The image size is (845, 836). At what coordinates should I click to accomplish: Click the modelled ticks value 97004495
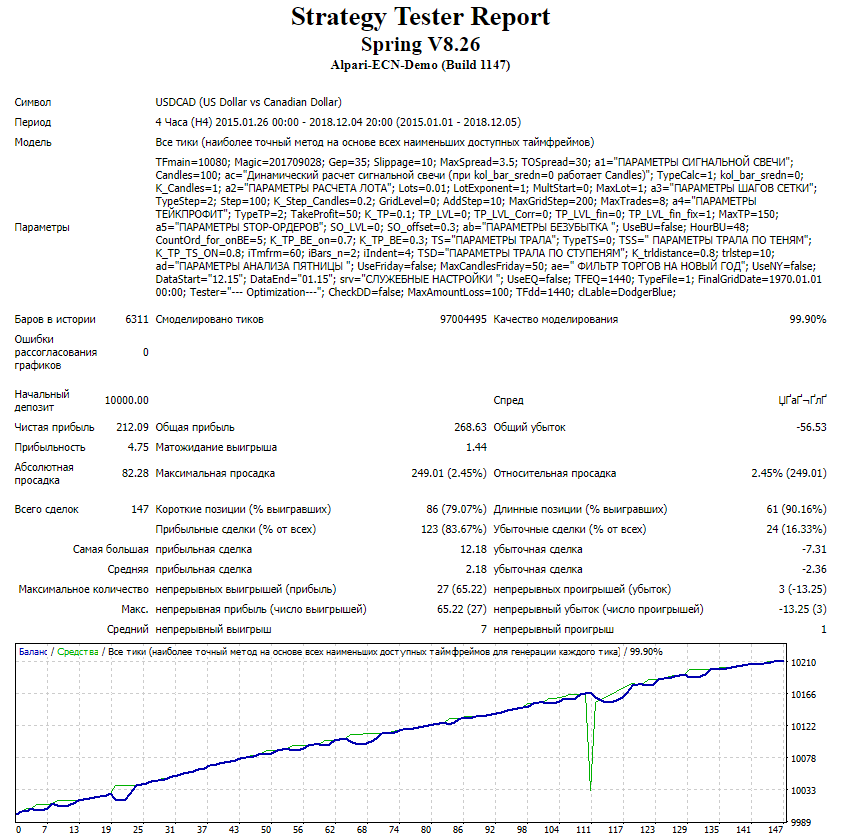(462, 319)
